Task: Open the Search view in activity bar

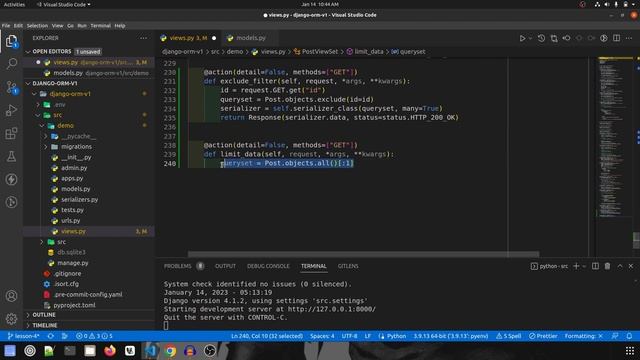Action: point(11,64)
